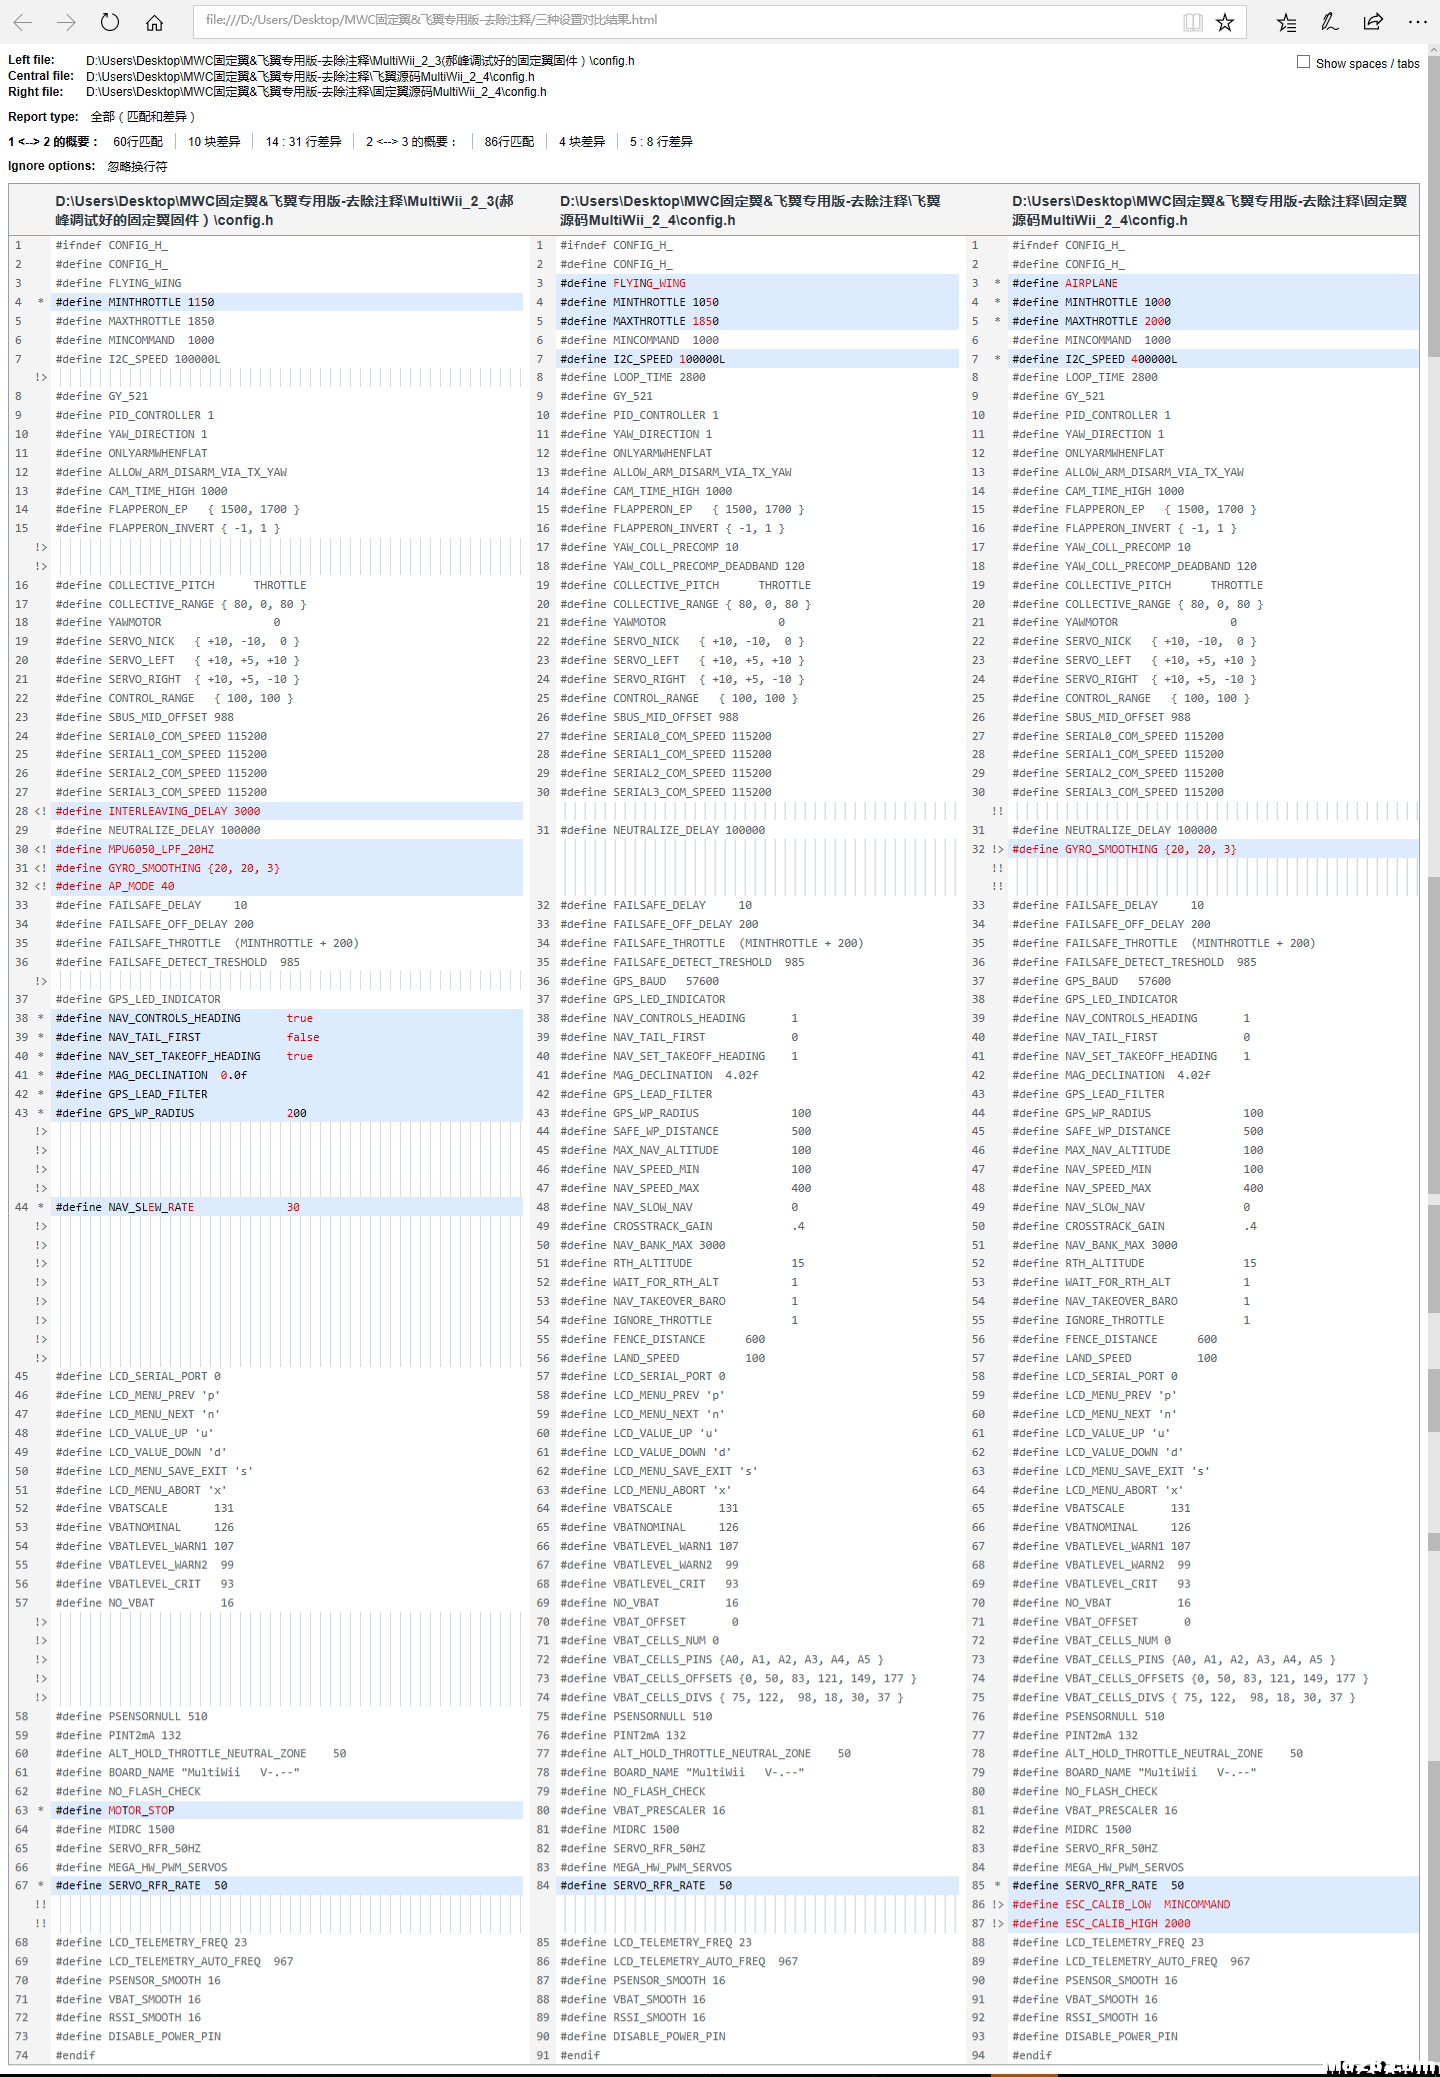Click the browser Back arrow
Screen dimensions: 1440x2077
pyautogui.click(x=23, y=21)
